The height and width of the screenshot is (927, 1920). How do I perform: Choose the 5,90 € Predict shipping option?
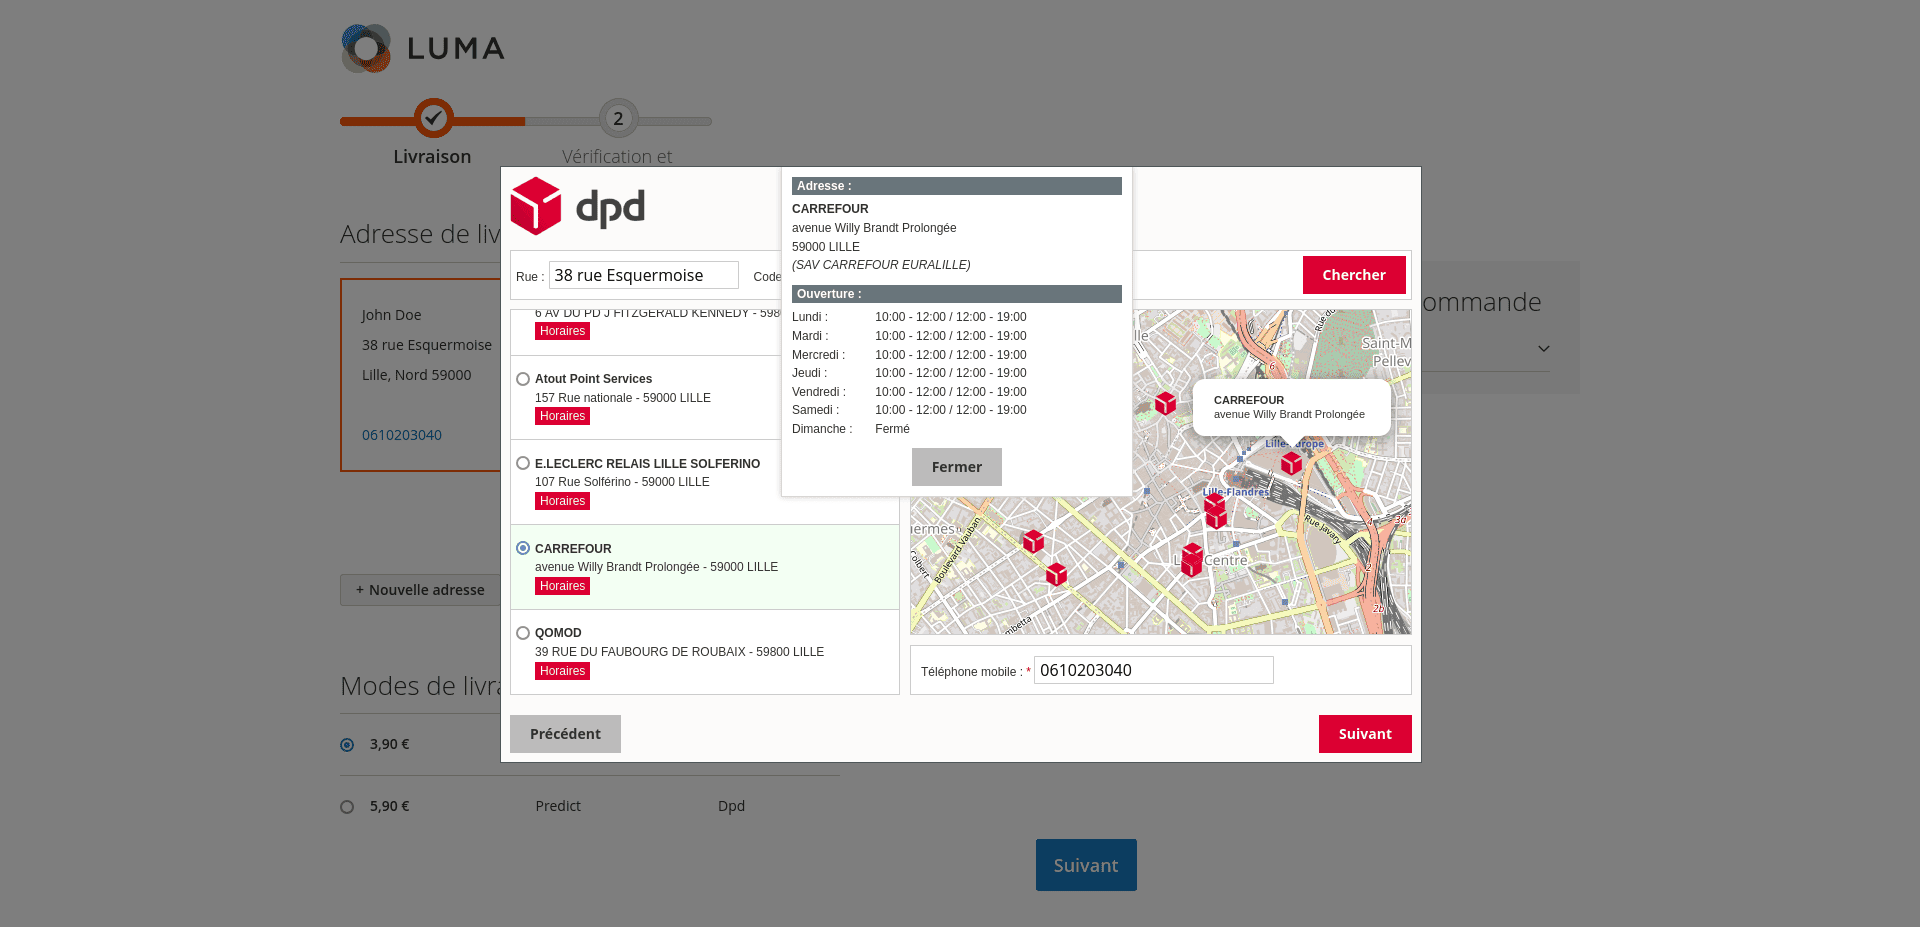tap(347, 806)
